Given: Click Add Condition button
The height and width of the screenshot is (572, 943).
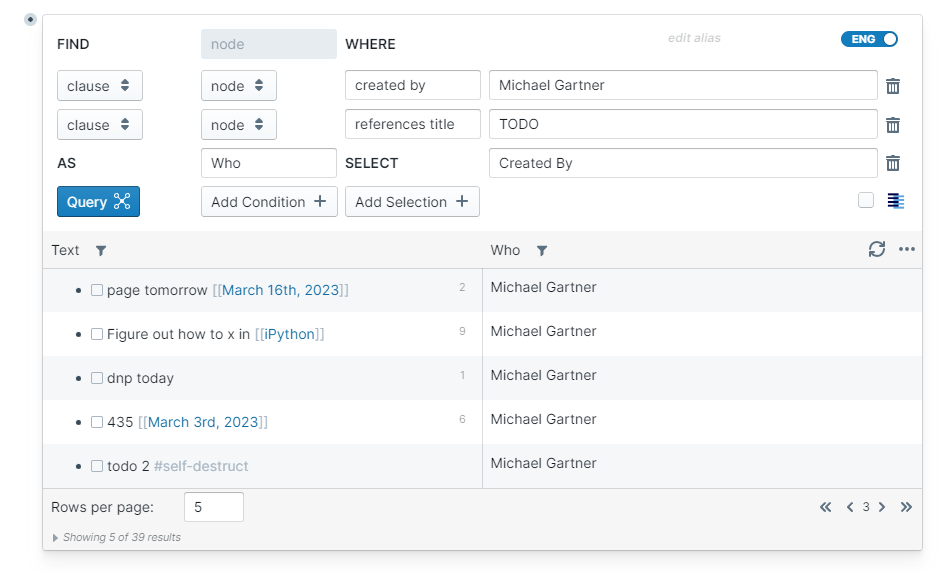Looking at the screenshot, I should click(269, 202).
